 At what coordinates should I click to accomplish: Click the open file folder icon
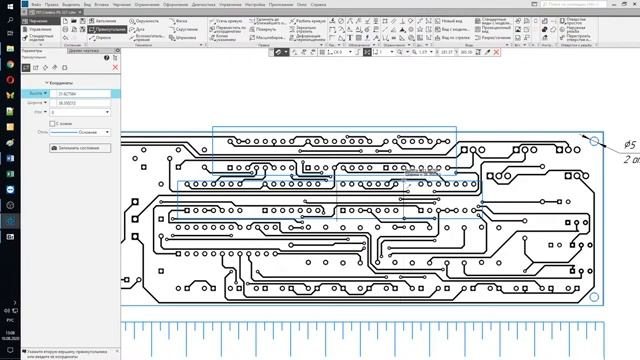(x=74, y=21)
